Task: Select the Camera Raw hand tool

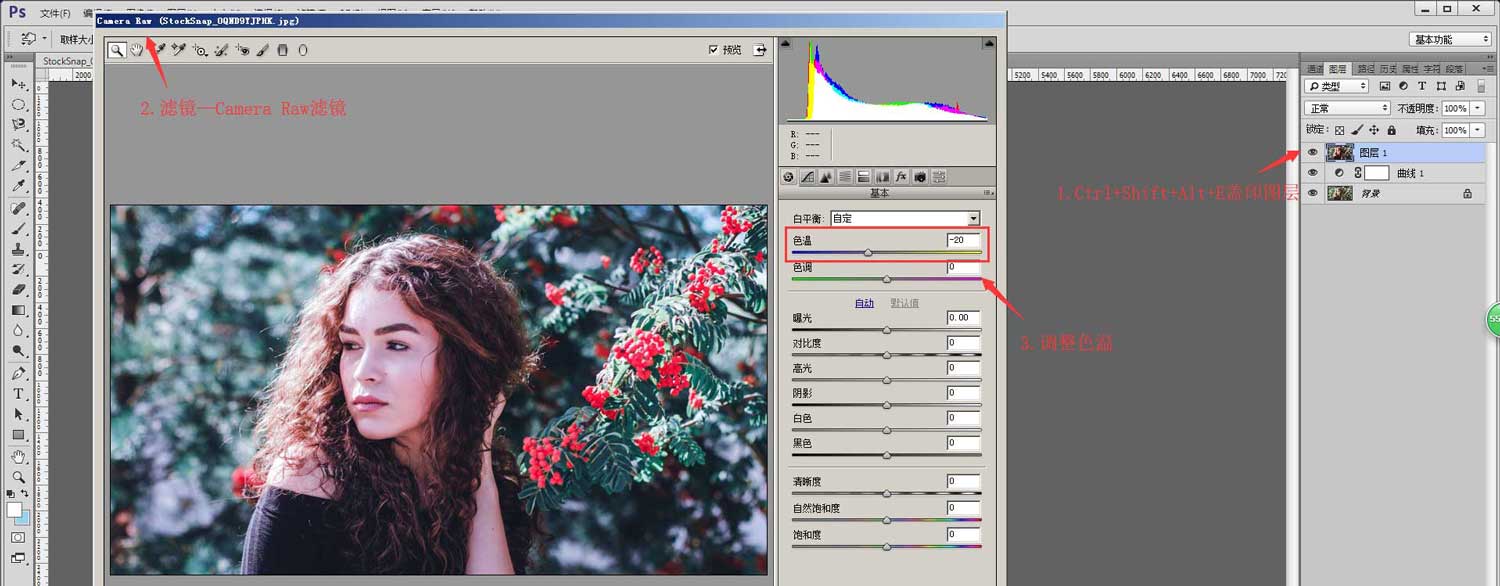Action: coord(137,49)
